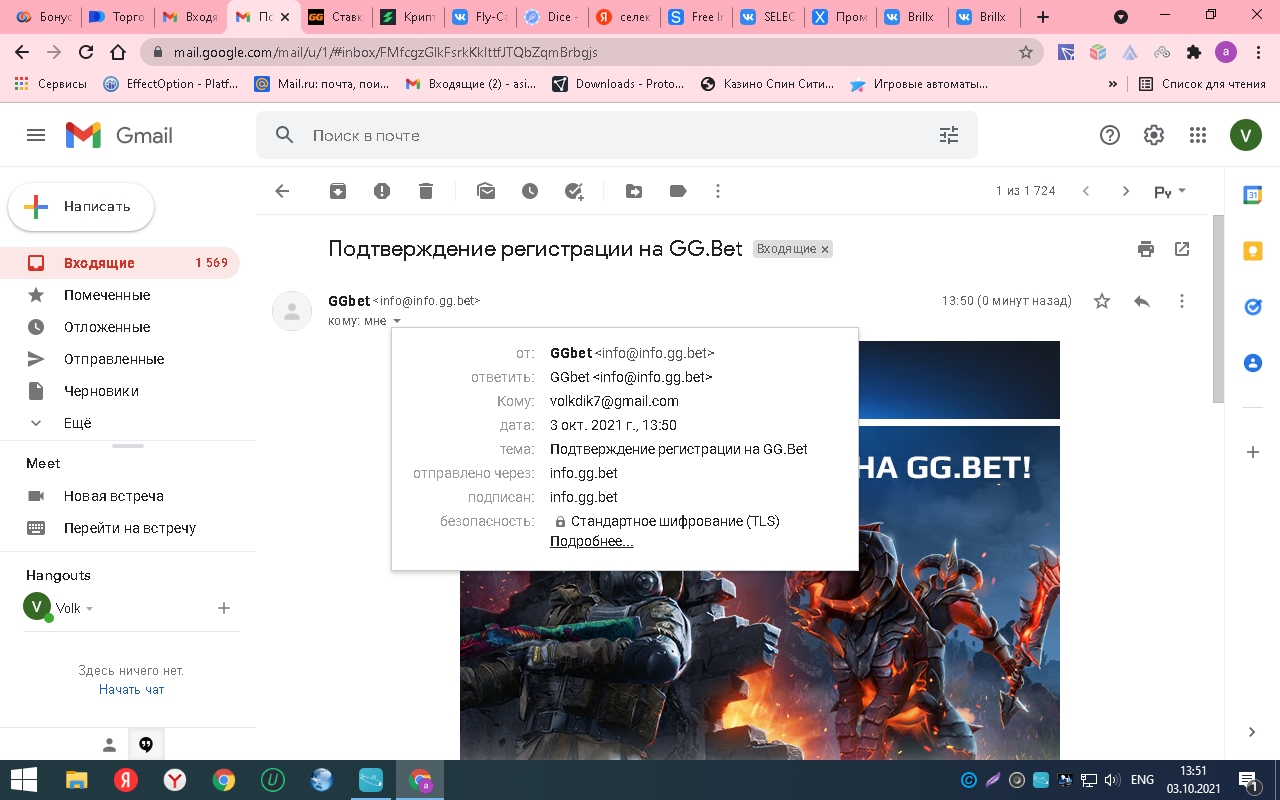Open Google Keep in the right side panel
This screenshot has width=1280, height=800.
click(1252, 252)
